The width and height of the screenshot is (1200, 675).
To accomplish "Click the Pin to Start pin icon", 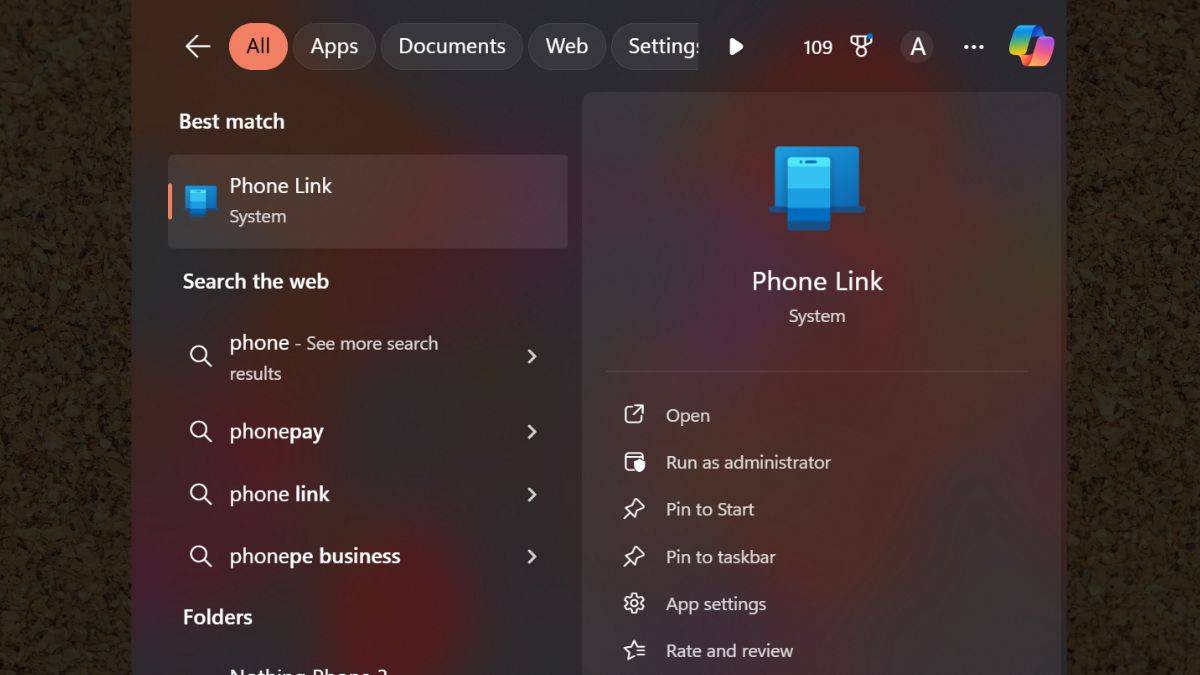I will [634, 509].
